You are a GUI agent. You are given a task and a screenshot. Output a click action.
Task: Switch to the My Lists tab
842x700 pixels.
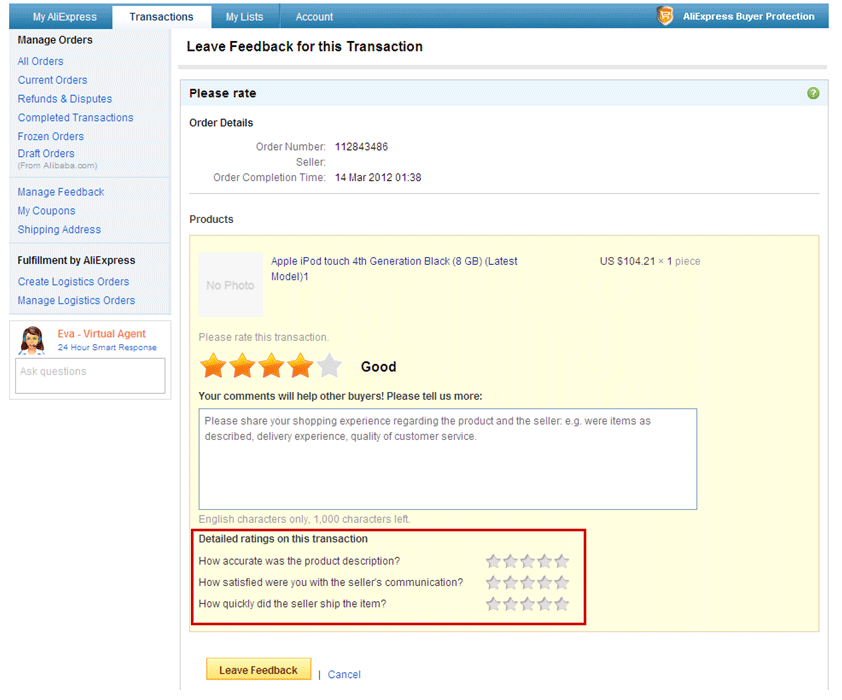coord(245,17)
